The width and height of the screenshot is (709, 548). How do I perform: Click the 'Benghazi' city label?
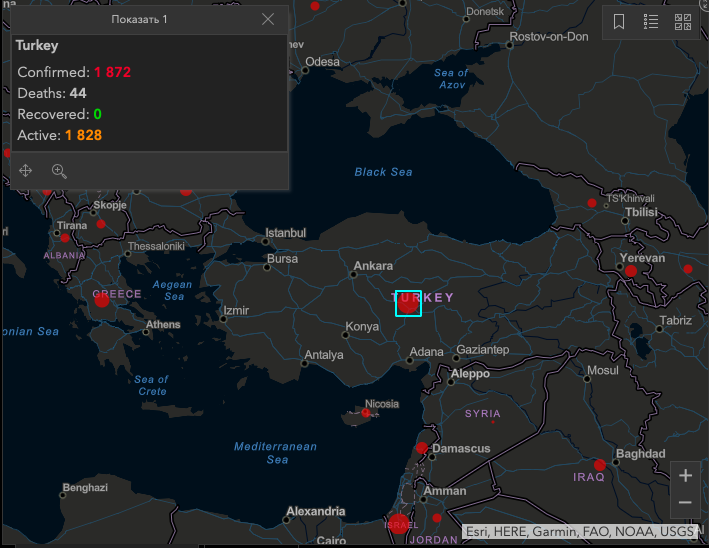click(x=85, y=487)
